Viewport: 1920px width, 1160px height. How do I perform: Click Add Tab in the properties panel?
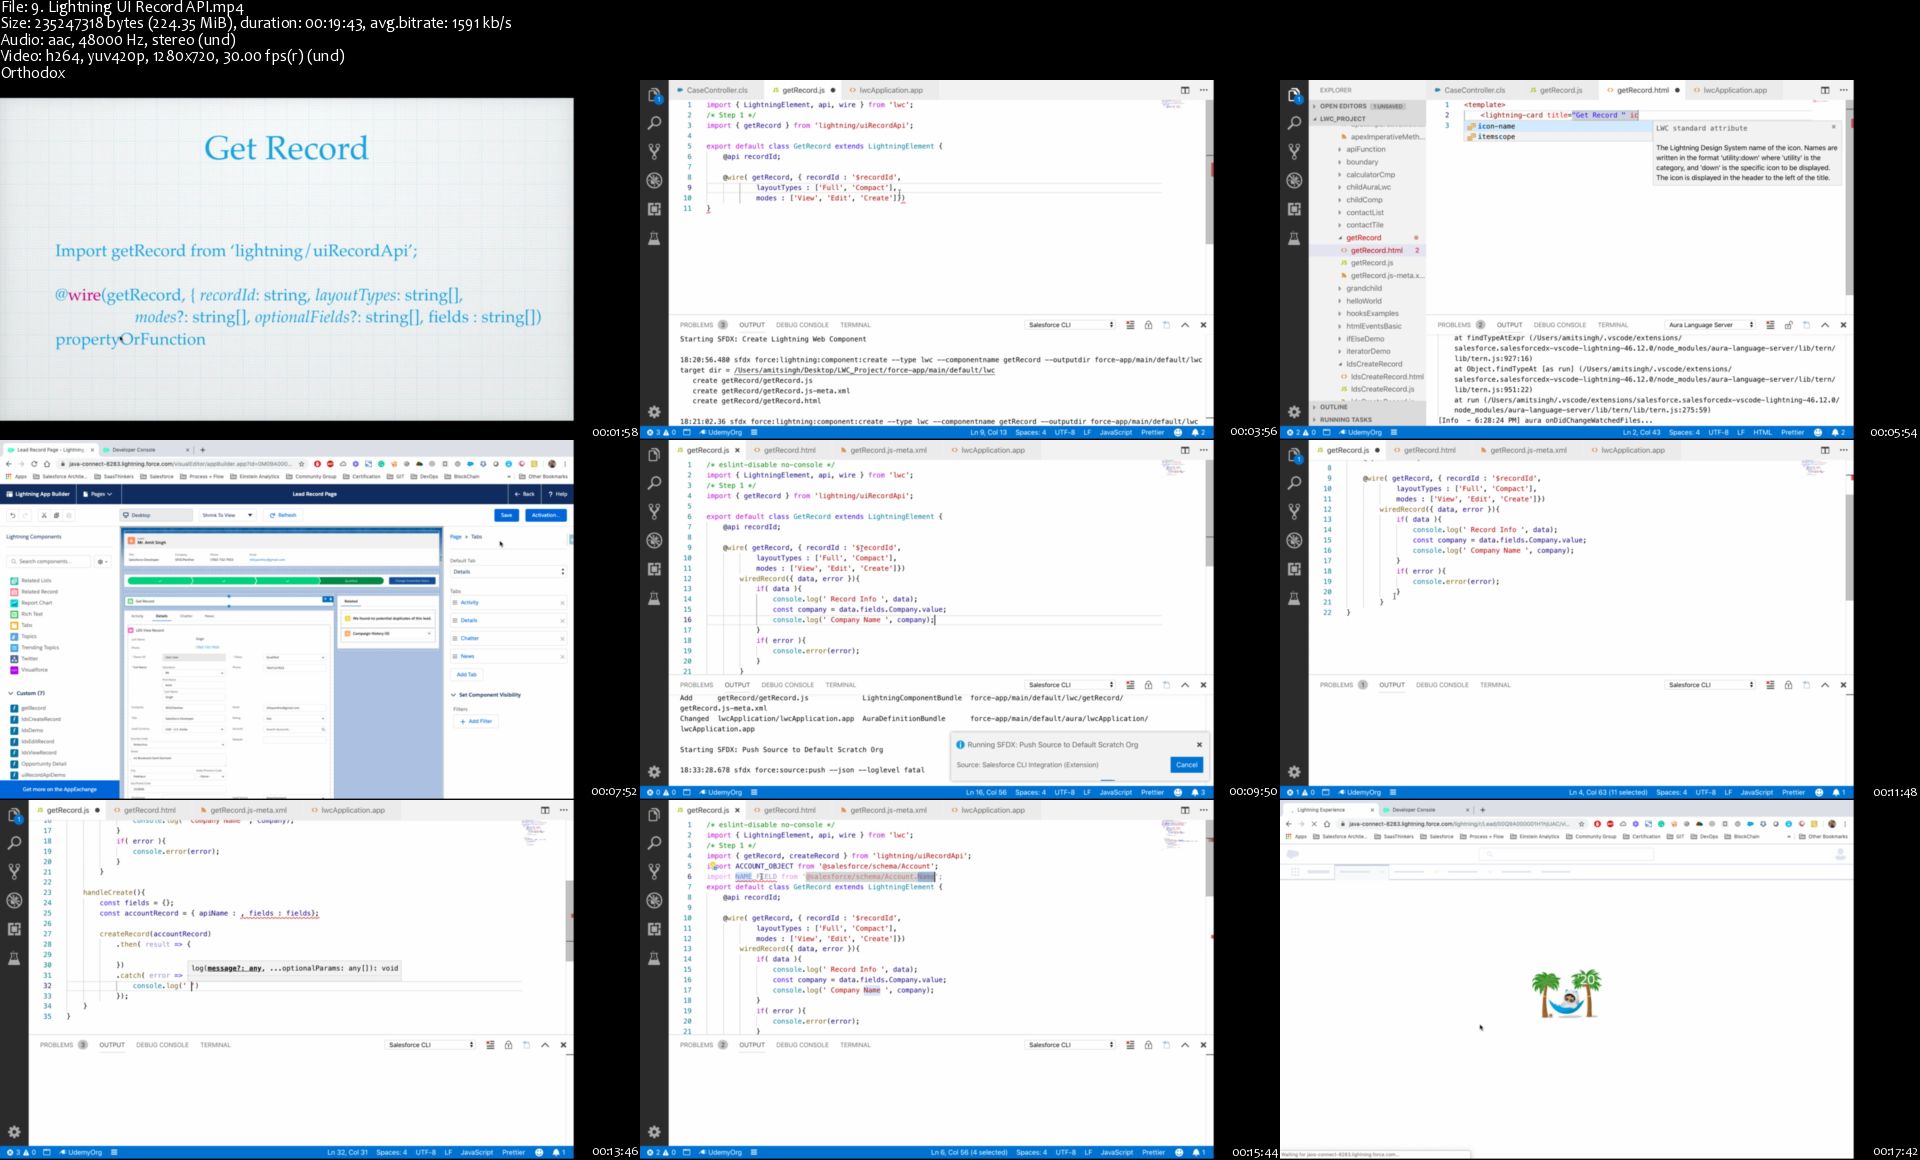point(466,674)
